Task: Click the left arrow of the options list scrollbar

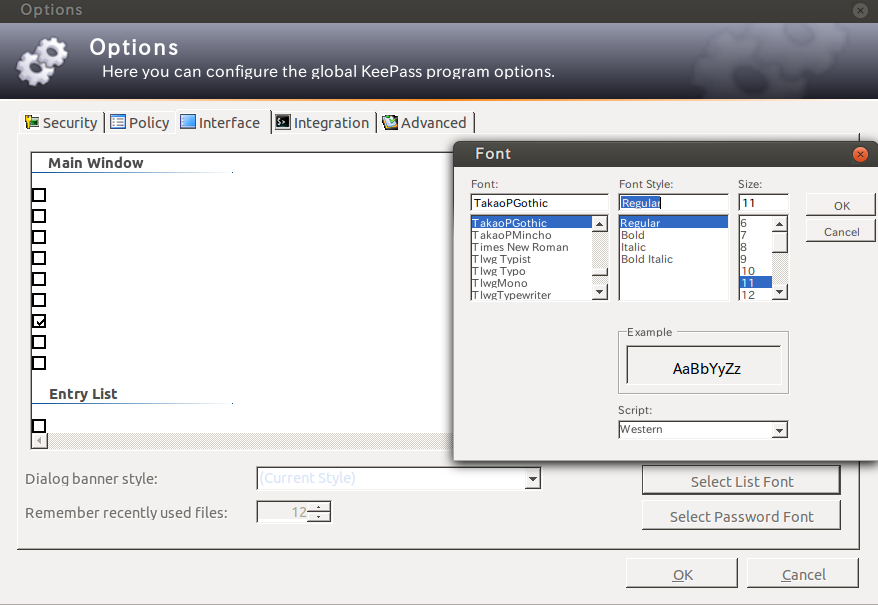Action: pyautogui.click(x=39, y=441)
